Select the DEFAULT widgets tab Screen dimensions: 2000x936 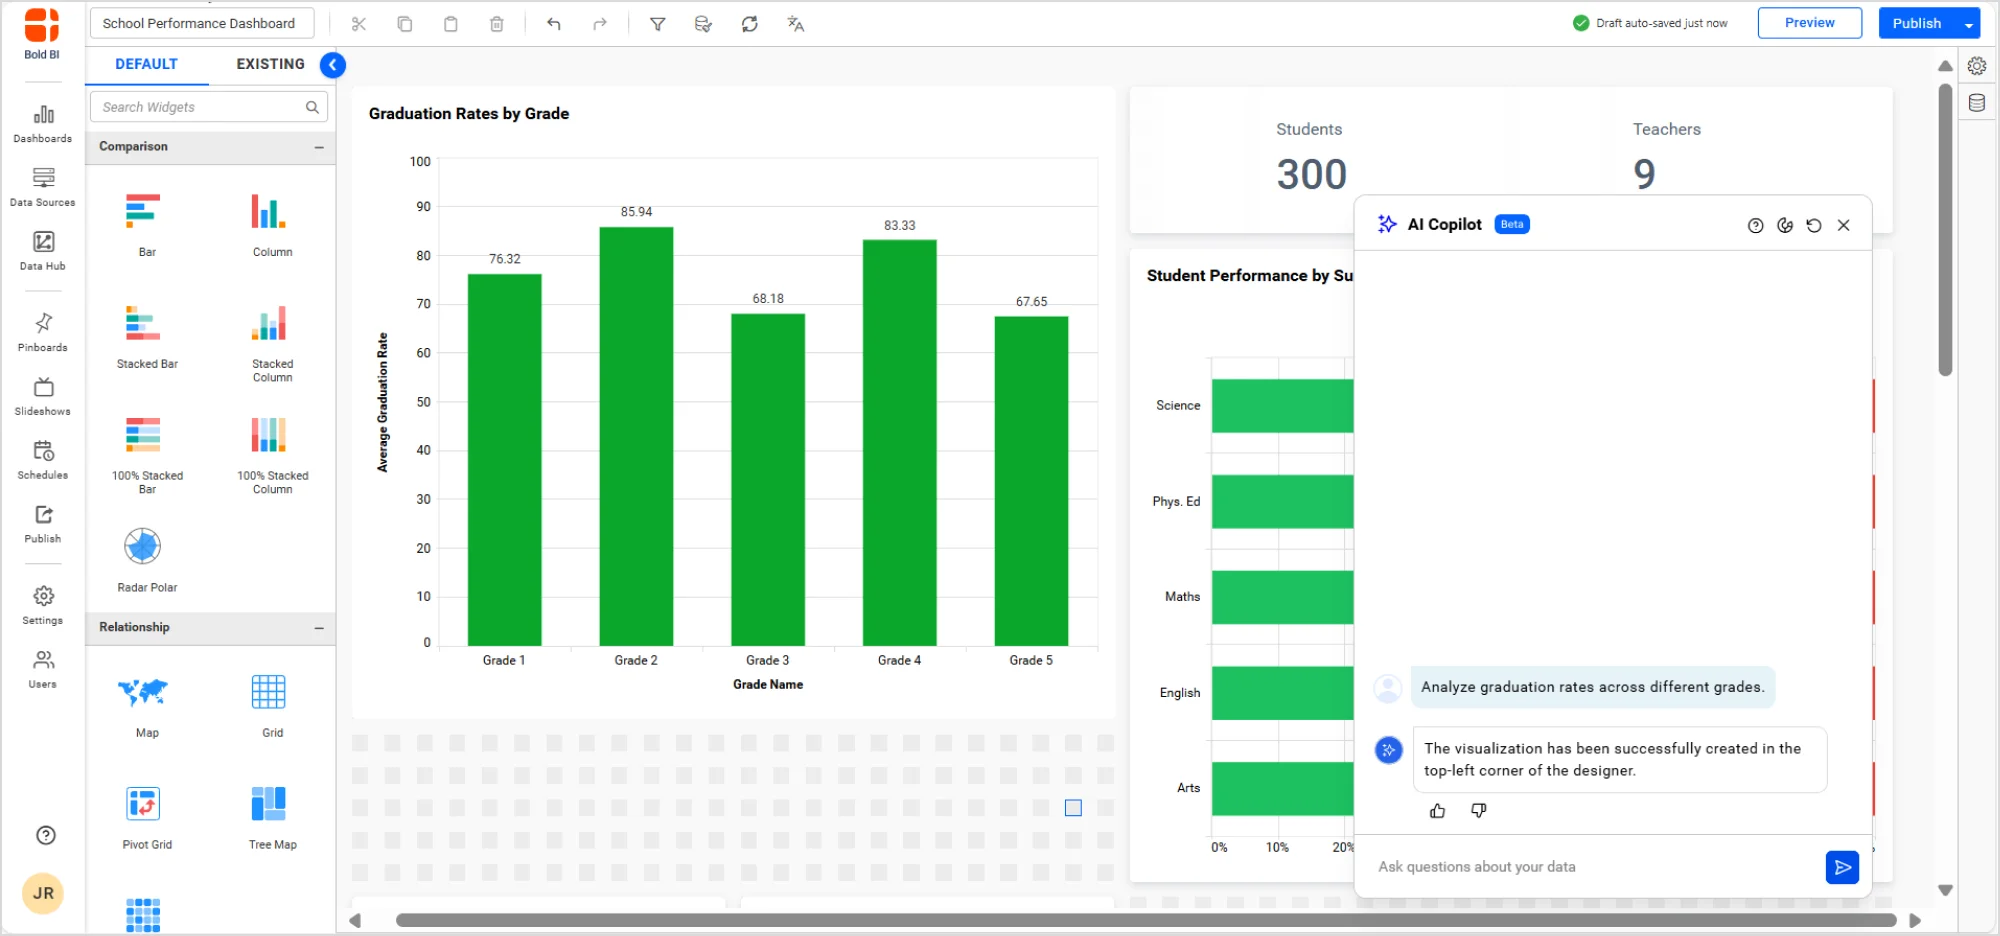pos(146,64)
